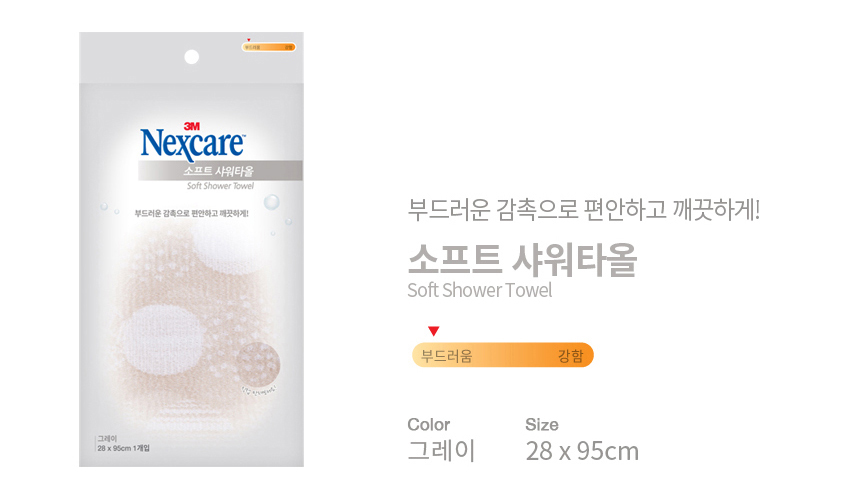Click the small softness scale on package top
The height and width of the screenshot is (500, 860).
point(269,47)
